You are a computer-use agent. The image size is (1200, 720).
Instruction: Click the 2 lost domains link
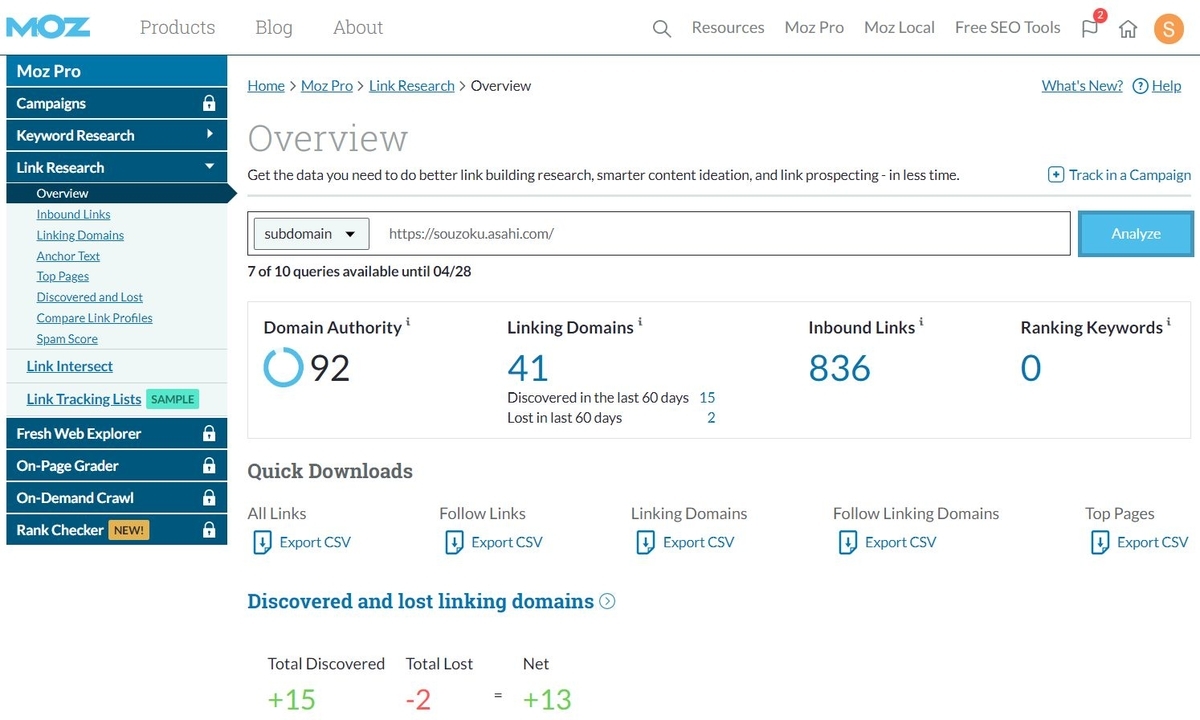(711, 418)
